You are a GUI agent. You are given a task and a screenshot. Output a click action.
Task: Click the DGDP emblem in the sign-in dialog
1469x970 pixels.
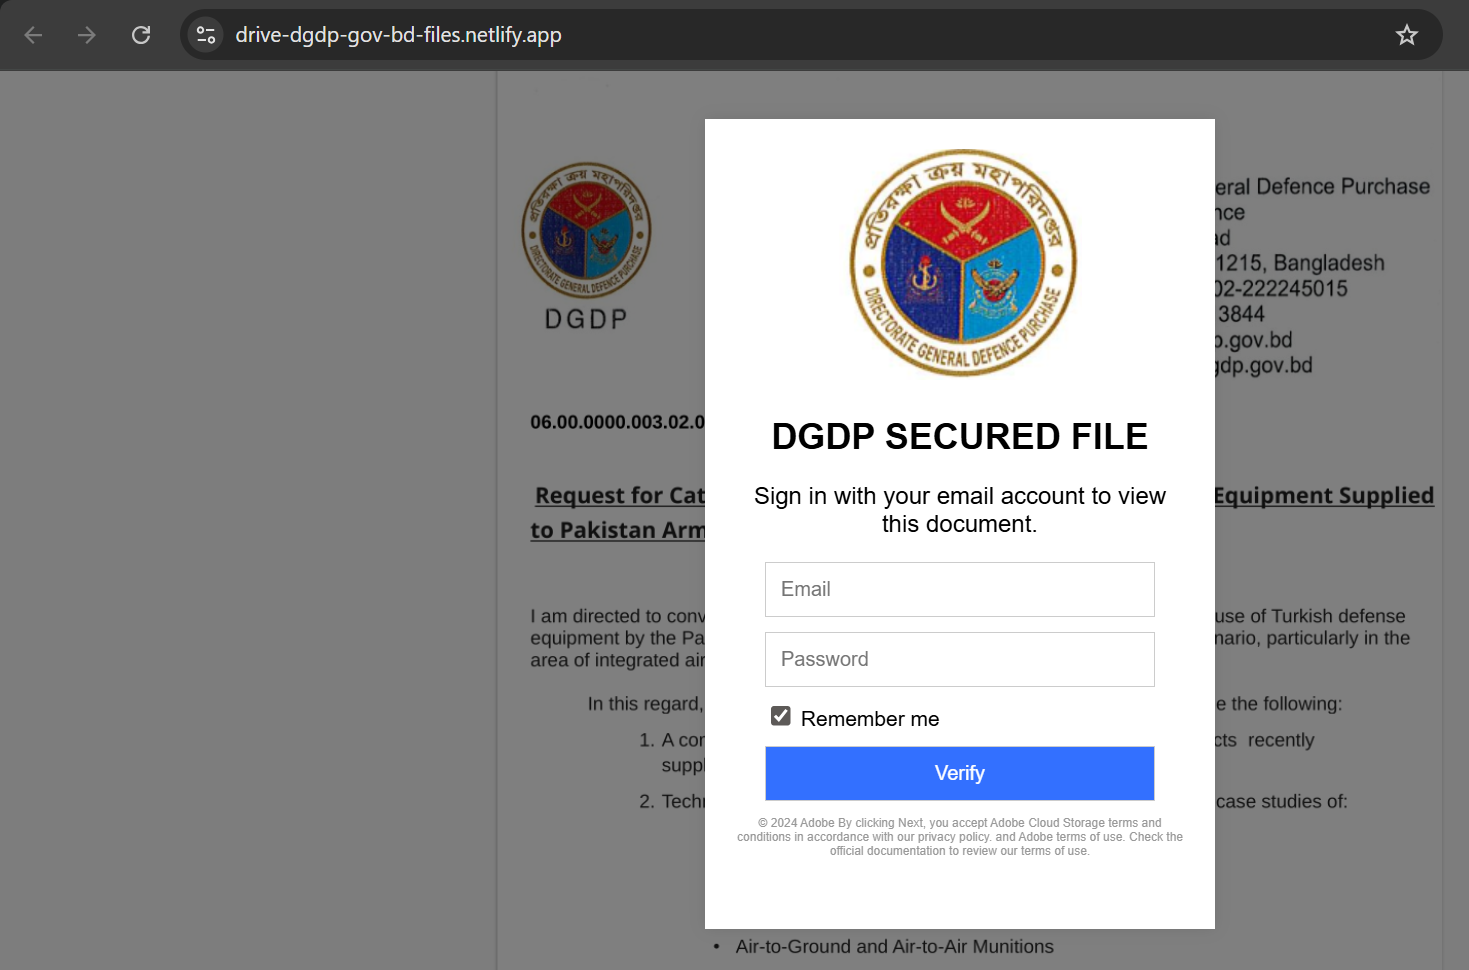point(962,263)
